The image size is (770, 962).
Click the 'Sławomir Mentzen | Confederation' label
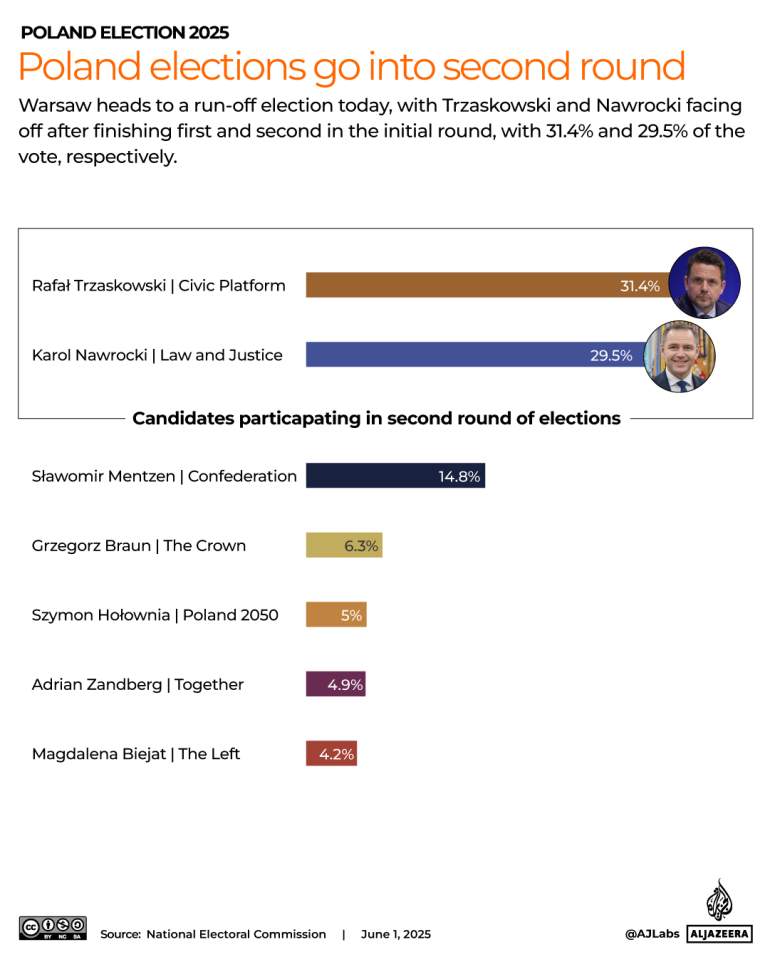click(164, 476)
